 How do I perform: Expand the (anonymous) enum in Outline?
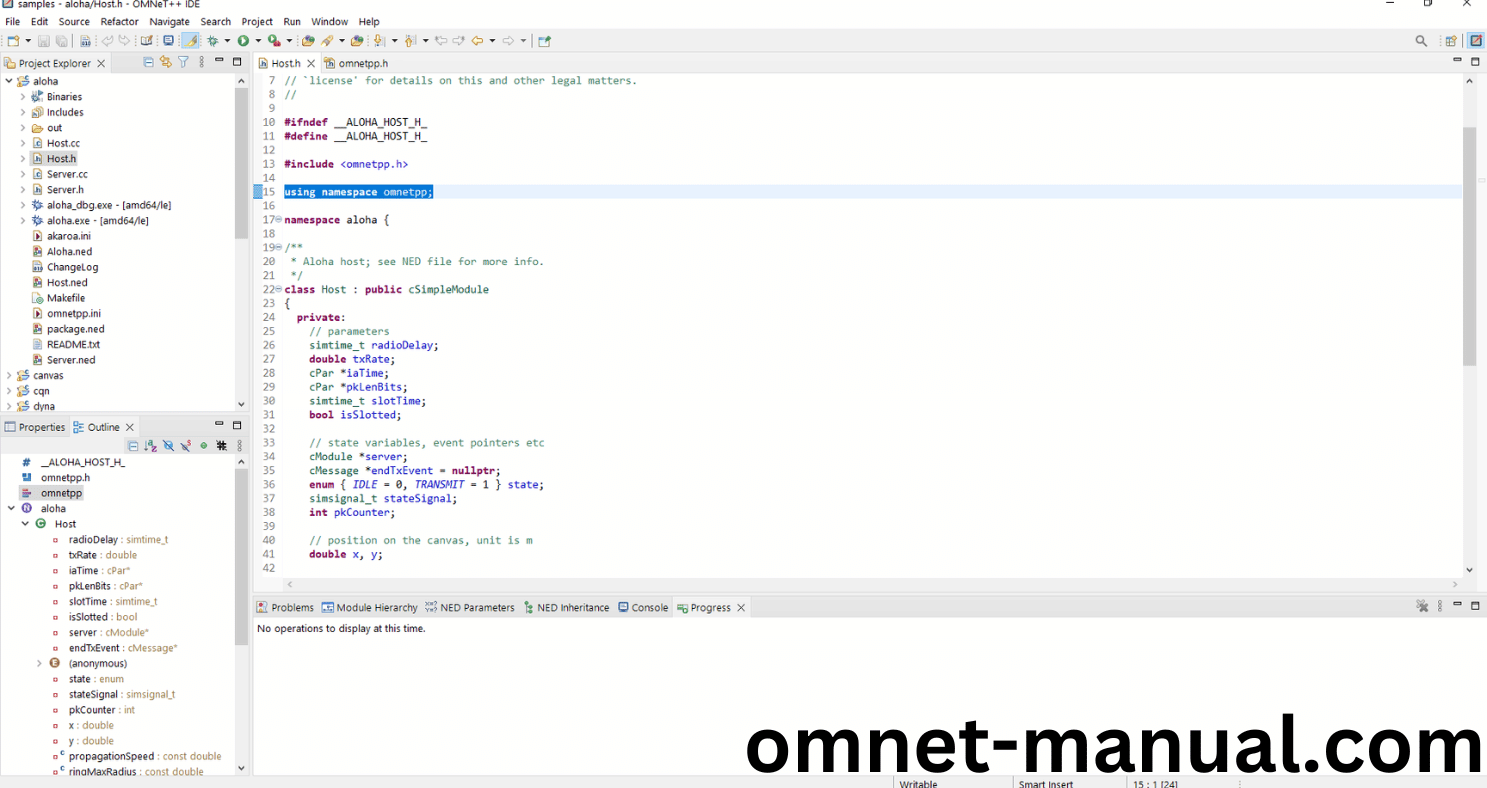pos(40,664)
